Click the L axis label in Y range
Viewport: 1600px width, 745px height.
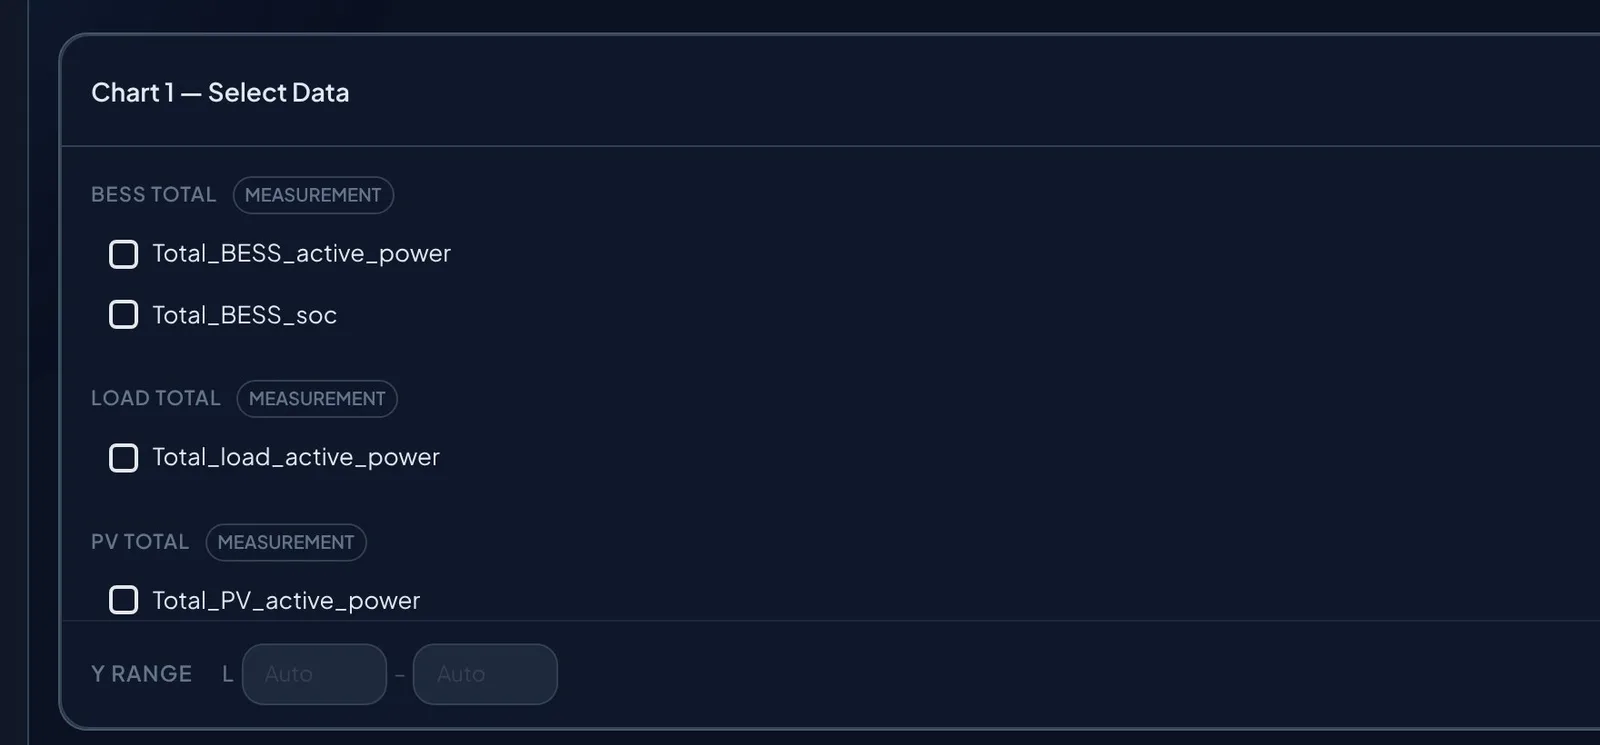click(228, 674)
